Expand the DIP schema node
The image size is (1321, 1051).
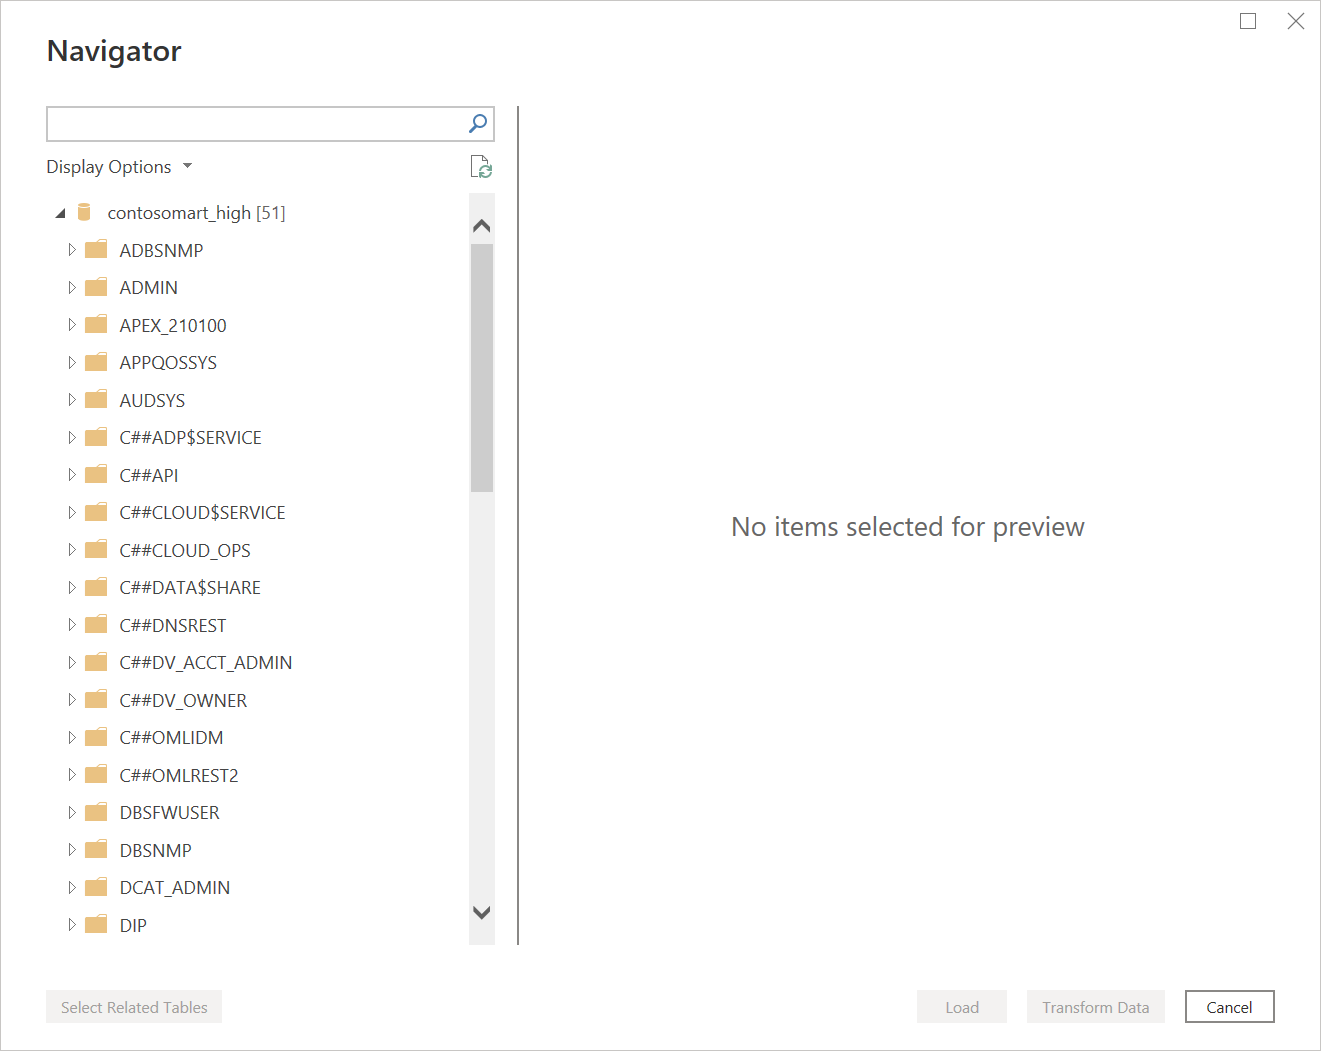tap(71, 924)
